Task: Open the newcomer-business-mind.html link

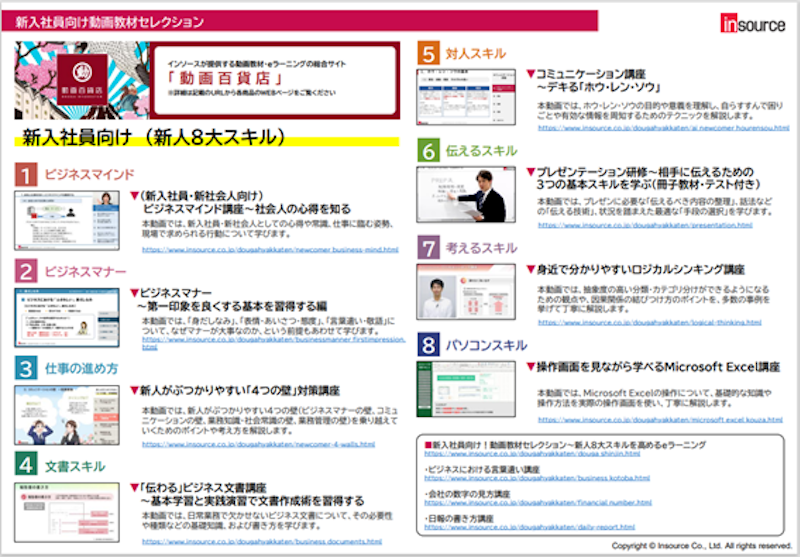Action: tap(270, 250)
